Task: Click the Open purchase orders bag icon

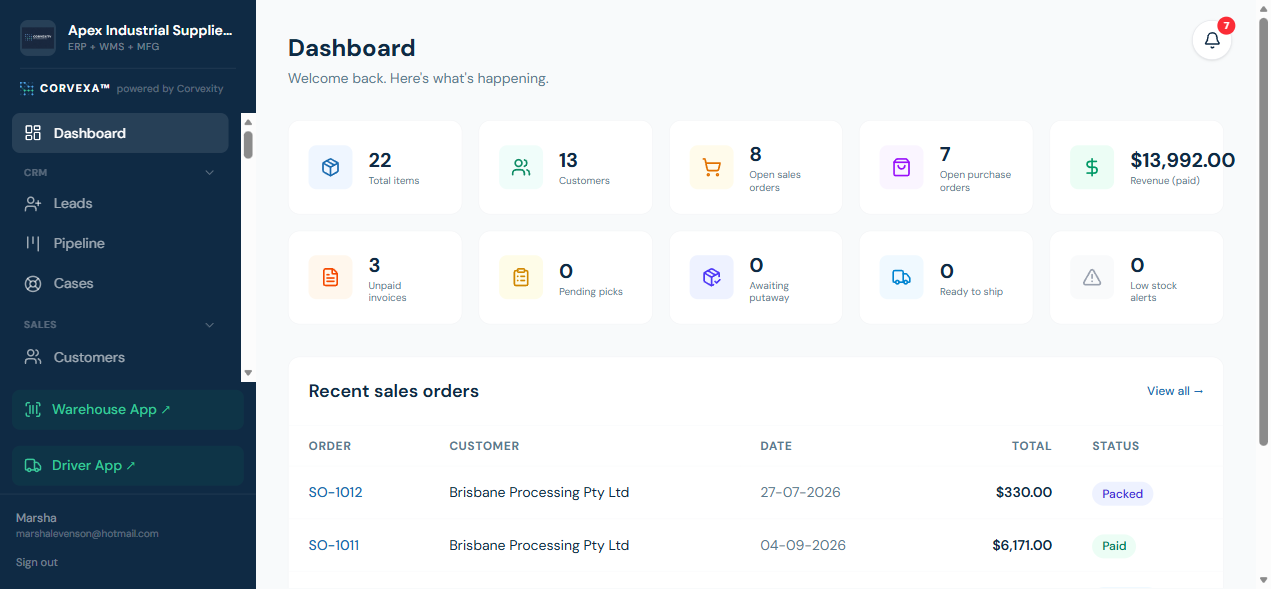Action: (x=901, y=168)
